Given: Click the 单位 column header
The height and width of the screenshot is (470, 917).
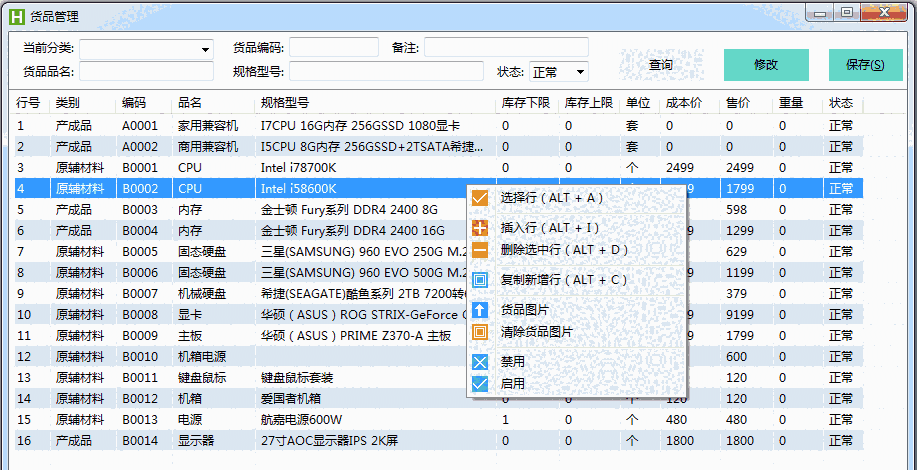Looking at the screenshot, I should coord(638,103).
